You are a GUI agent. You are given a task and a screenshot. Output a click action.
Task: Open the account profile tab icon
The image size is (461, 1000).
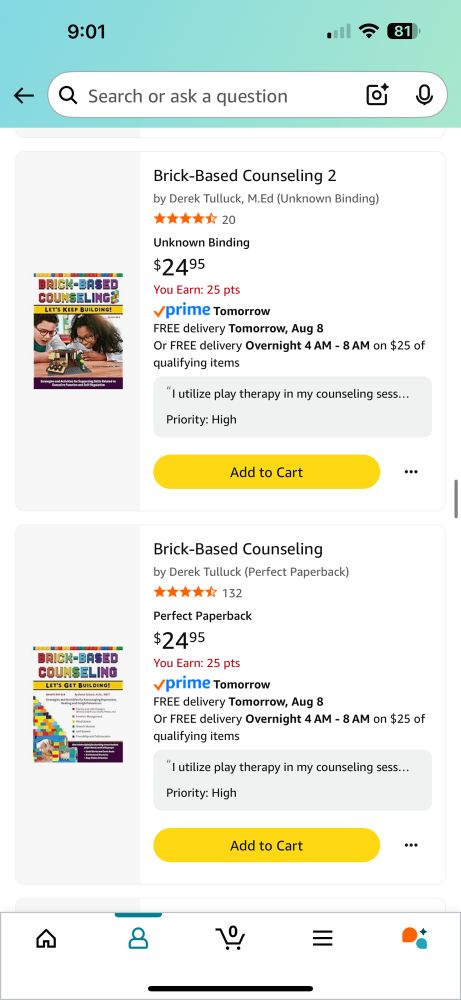click(x=138, y=938)
